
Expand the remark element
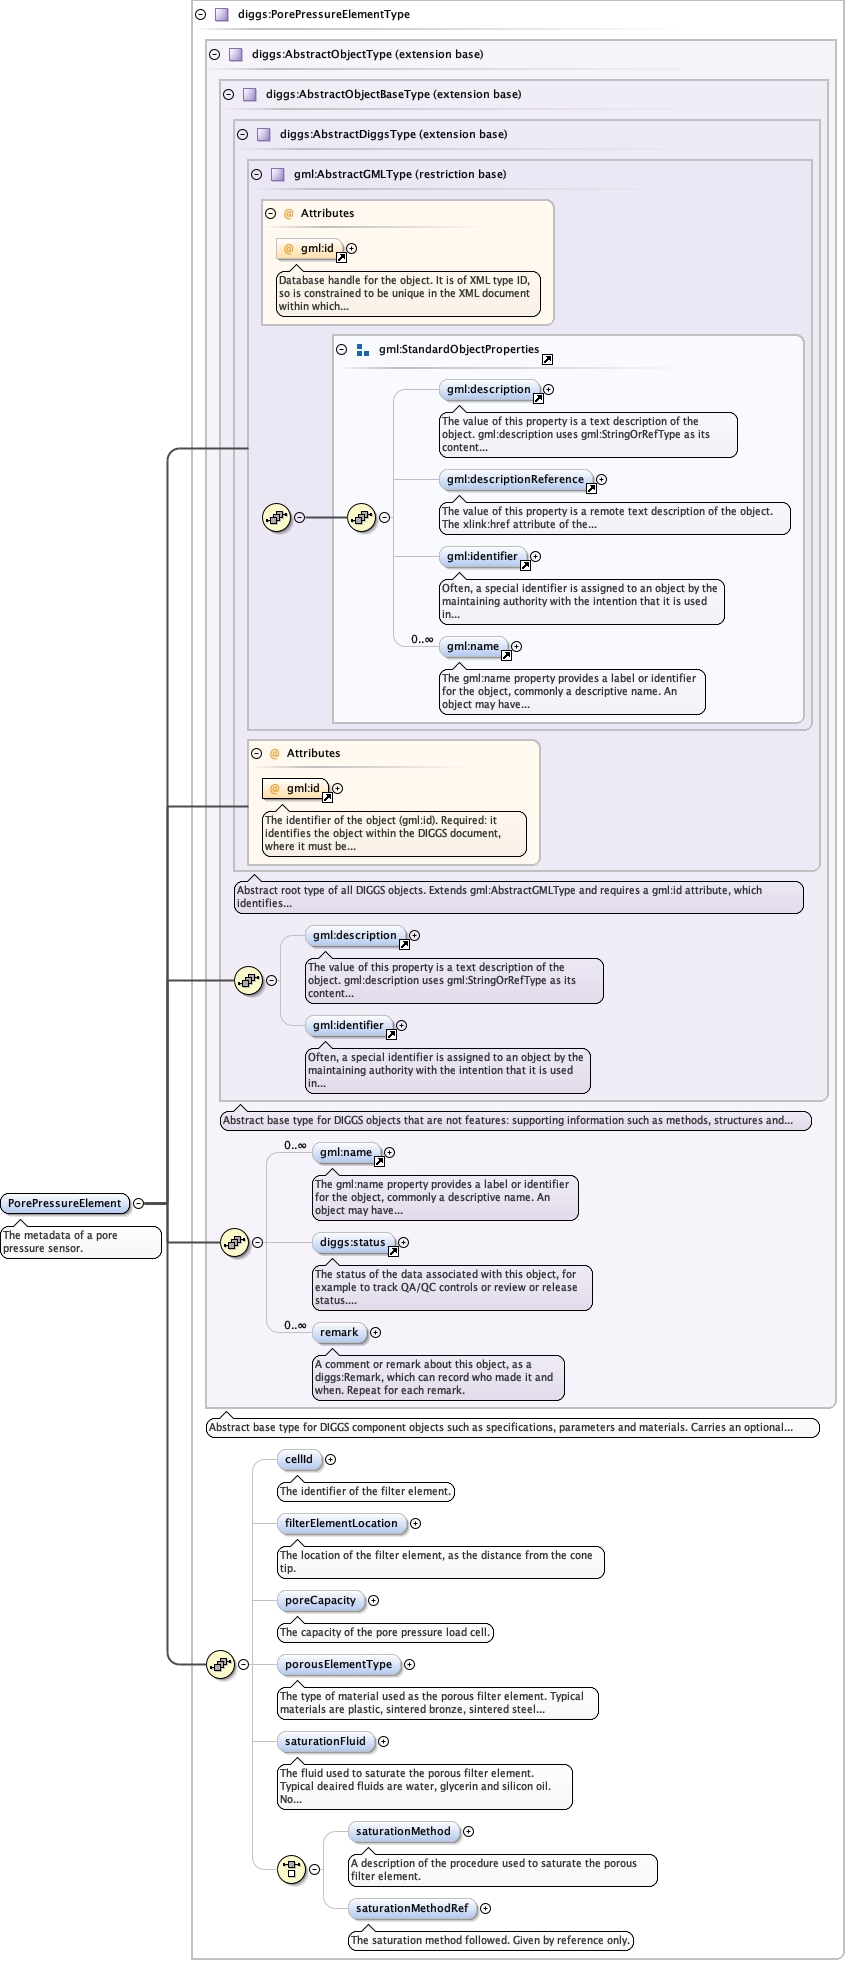[376, 1333]
